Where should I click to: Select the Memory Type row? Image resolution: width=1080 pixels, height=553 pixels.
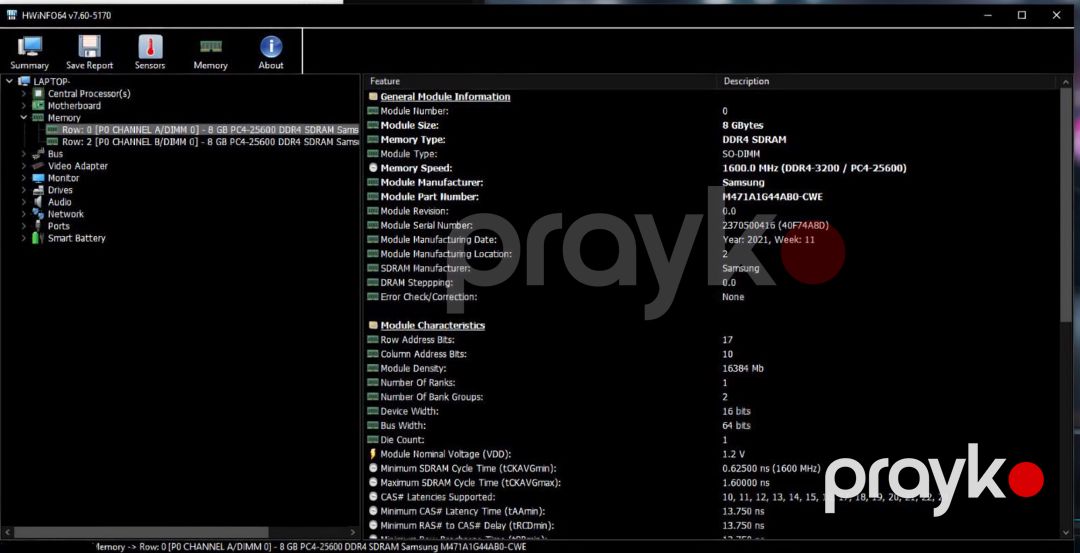click(x=712, y=140)
